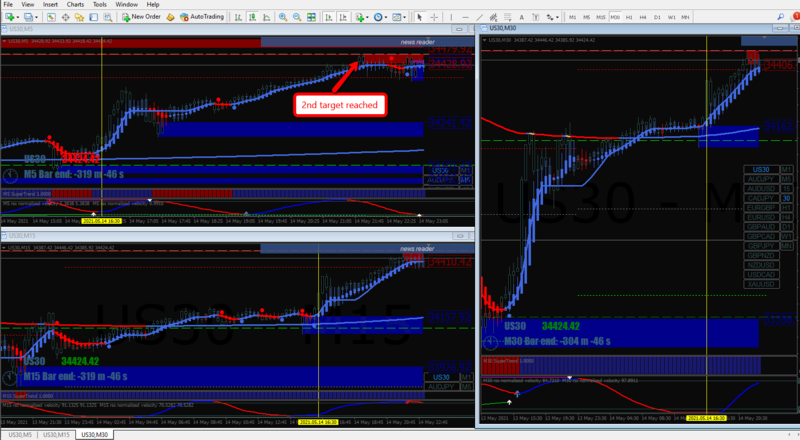
Task: Switch to the US30,M5 chart tab
Action: click(x=20, y=435)
